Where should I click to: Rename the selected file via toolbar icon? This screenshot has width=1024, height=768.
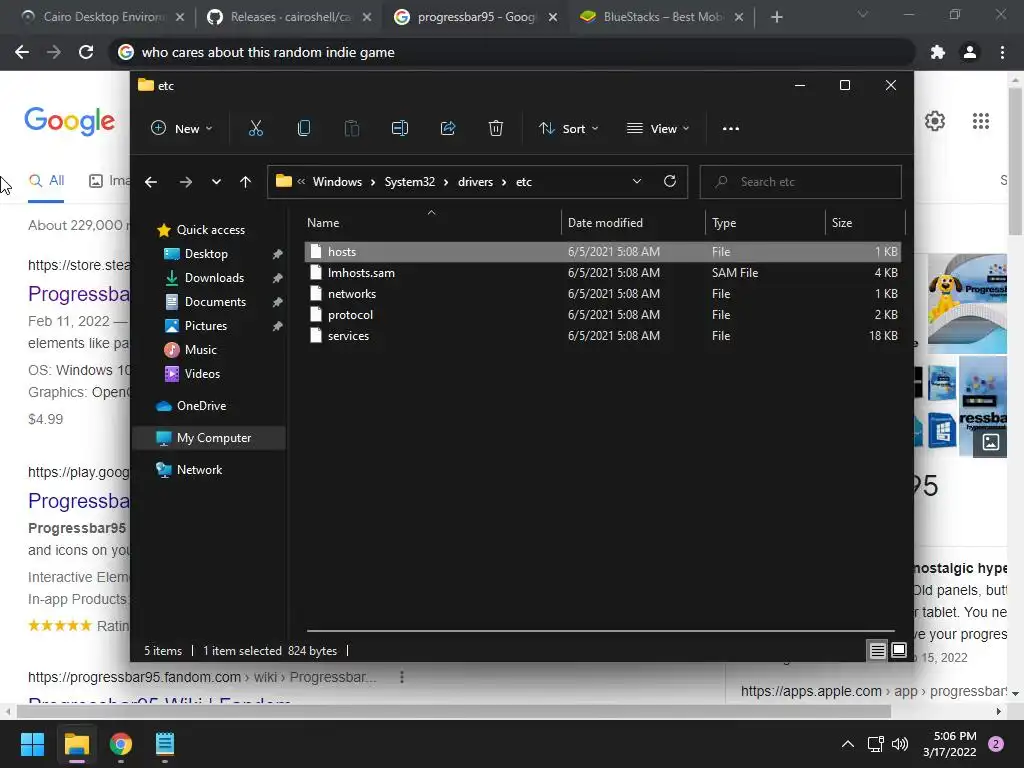click(x=400, y=129)
